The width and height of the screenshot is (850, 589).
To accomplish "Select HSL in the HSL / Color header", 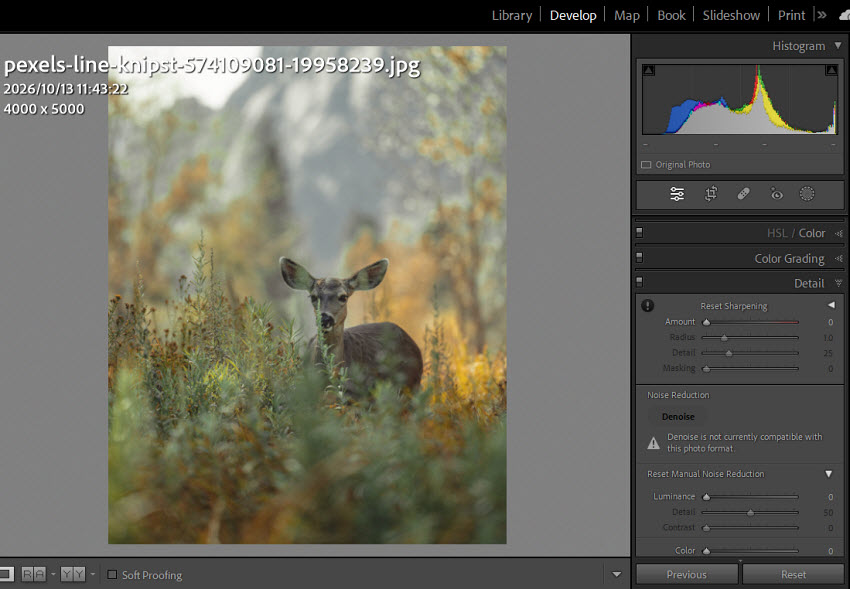I will click(x=776, y=233).
